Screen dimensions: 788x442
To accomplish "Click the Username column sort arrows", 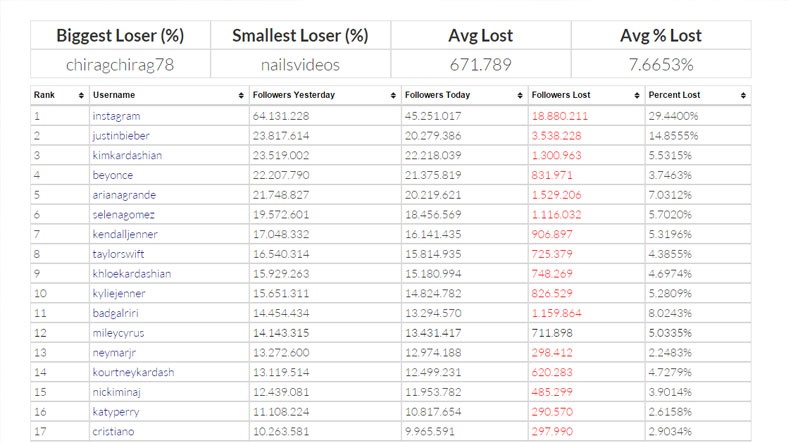I will [x=241, y=95].
